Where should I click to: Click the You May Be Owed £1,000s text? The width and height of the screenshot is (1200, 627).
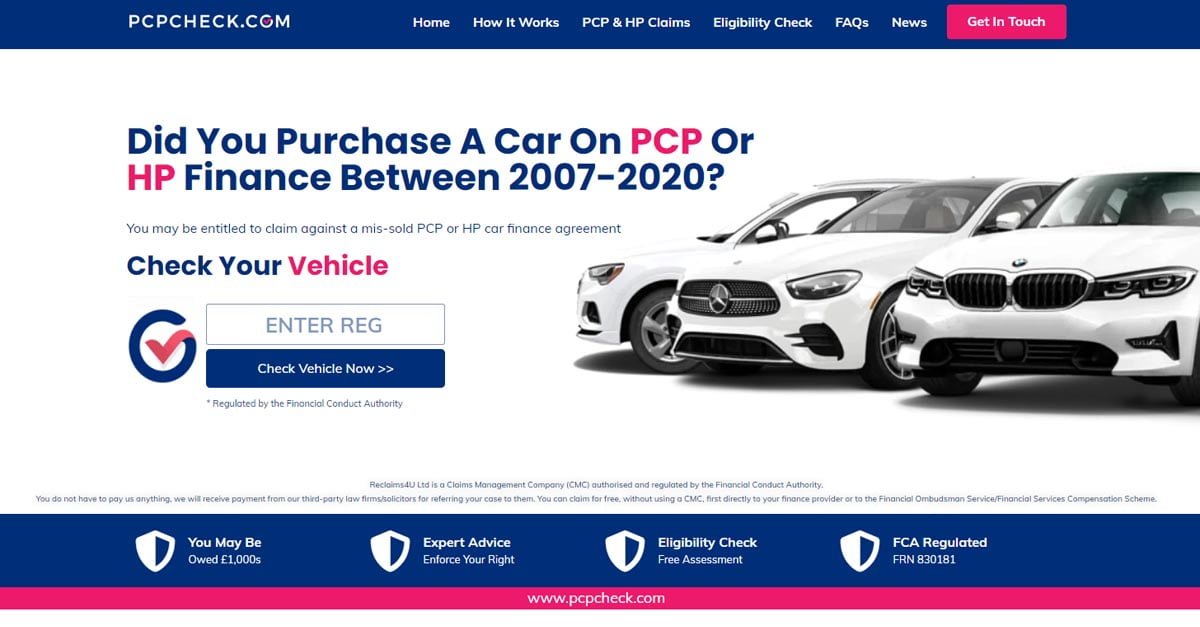coord(225,551)
